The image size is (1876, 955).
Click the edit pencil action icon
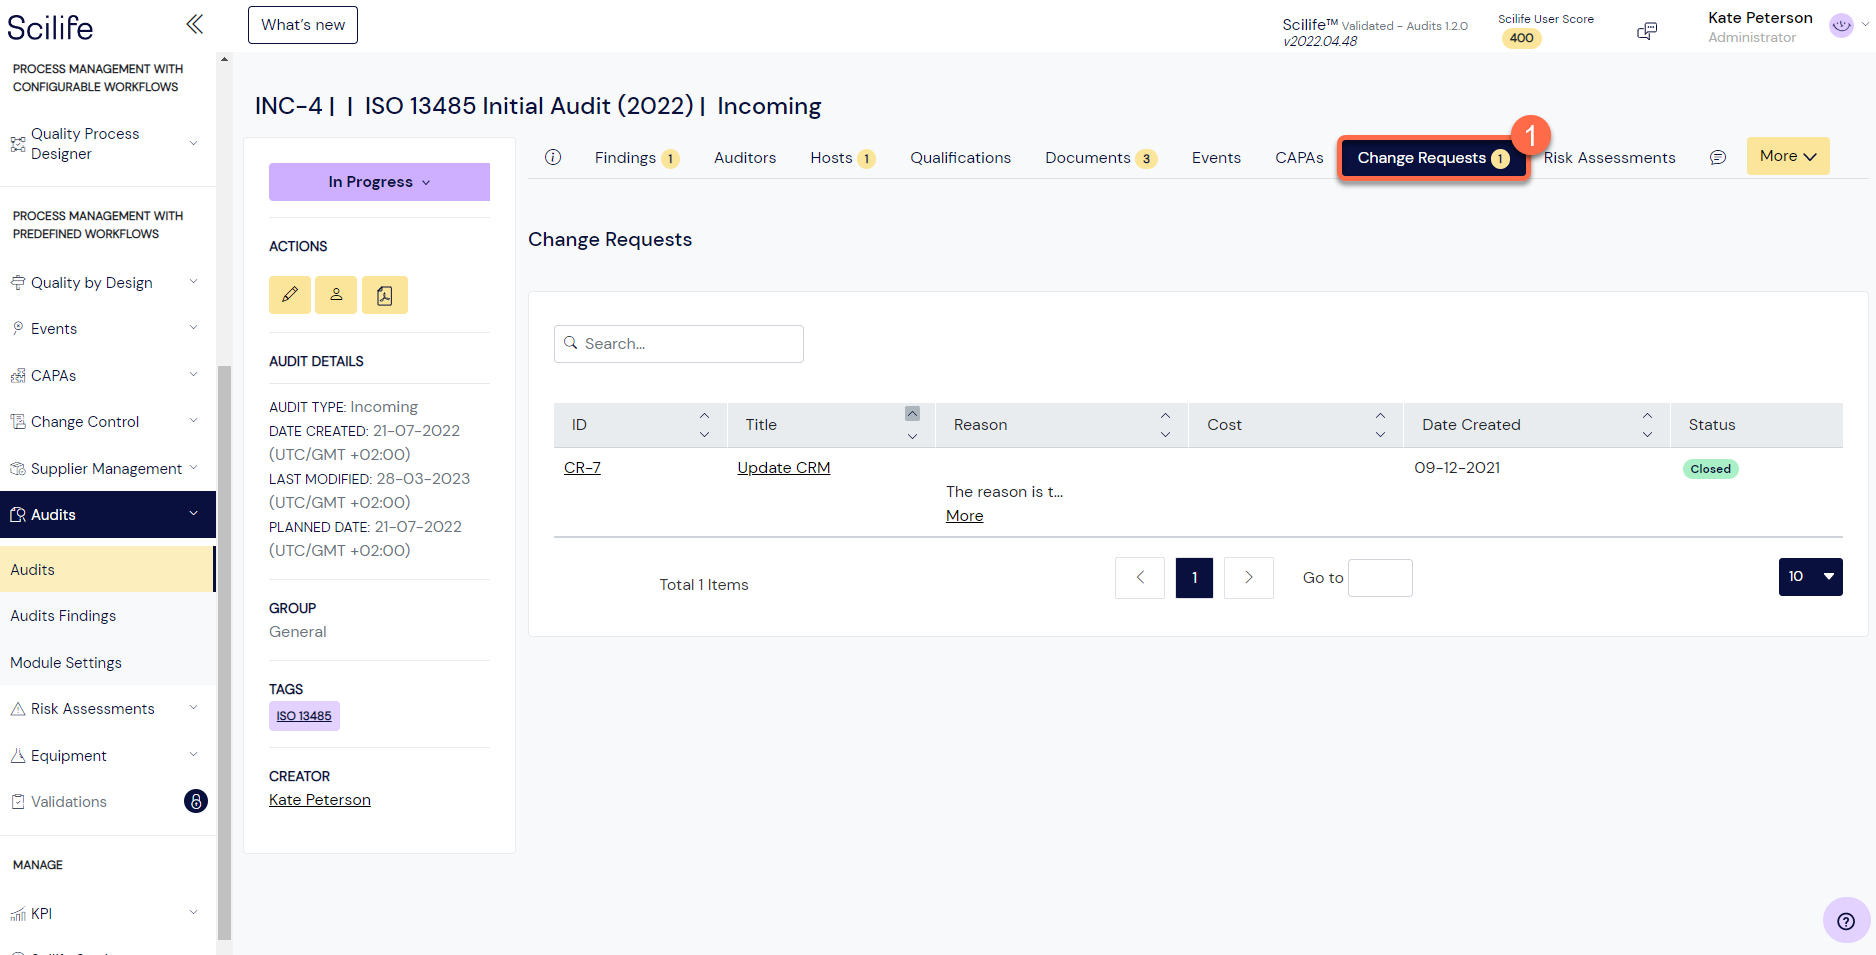[x=290, y=295]
